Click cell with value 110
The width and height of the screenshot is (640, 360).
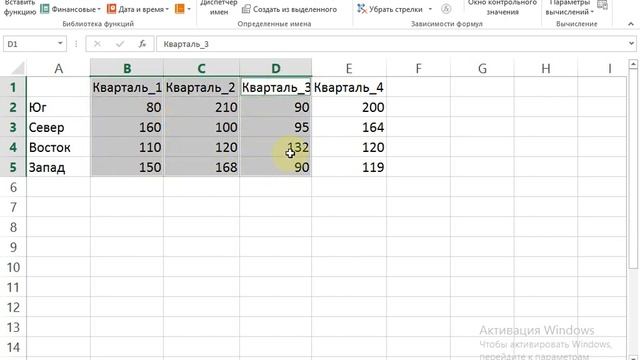click(127, 147)
